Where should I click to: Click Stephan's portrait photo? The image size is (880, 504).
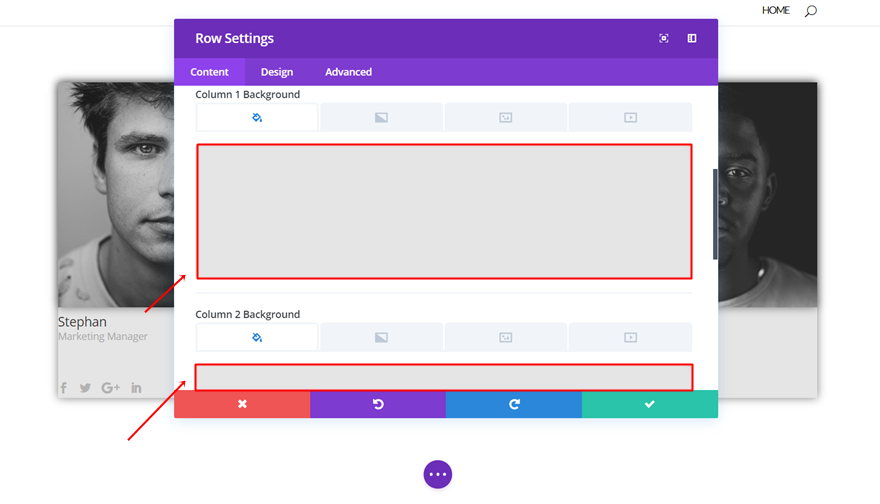click(x=116, y=194)
